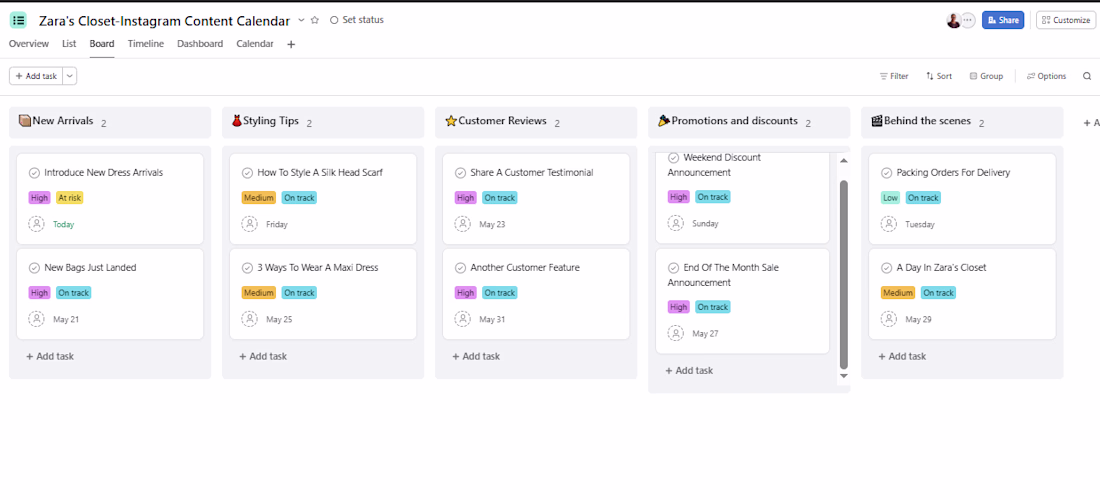Click the At risk yellow tag
The height and width of the screenshot is (500, 1100).
69,198
